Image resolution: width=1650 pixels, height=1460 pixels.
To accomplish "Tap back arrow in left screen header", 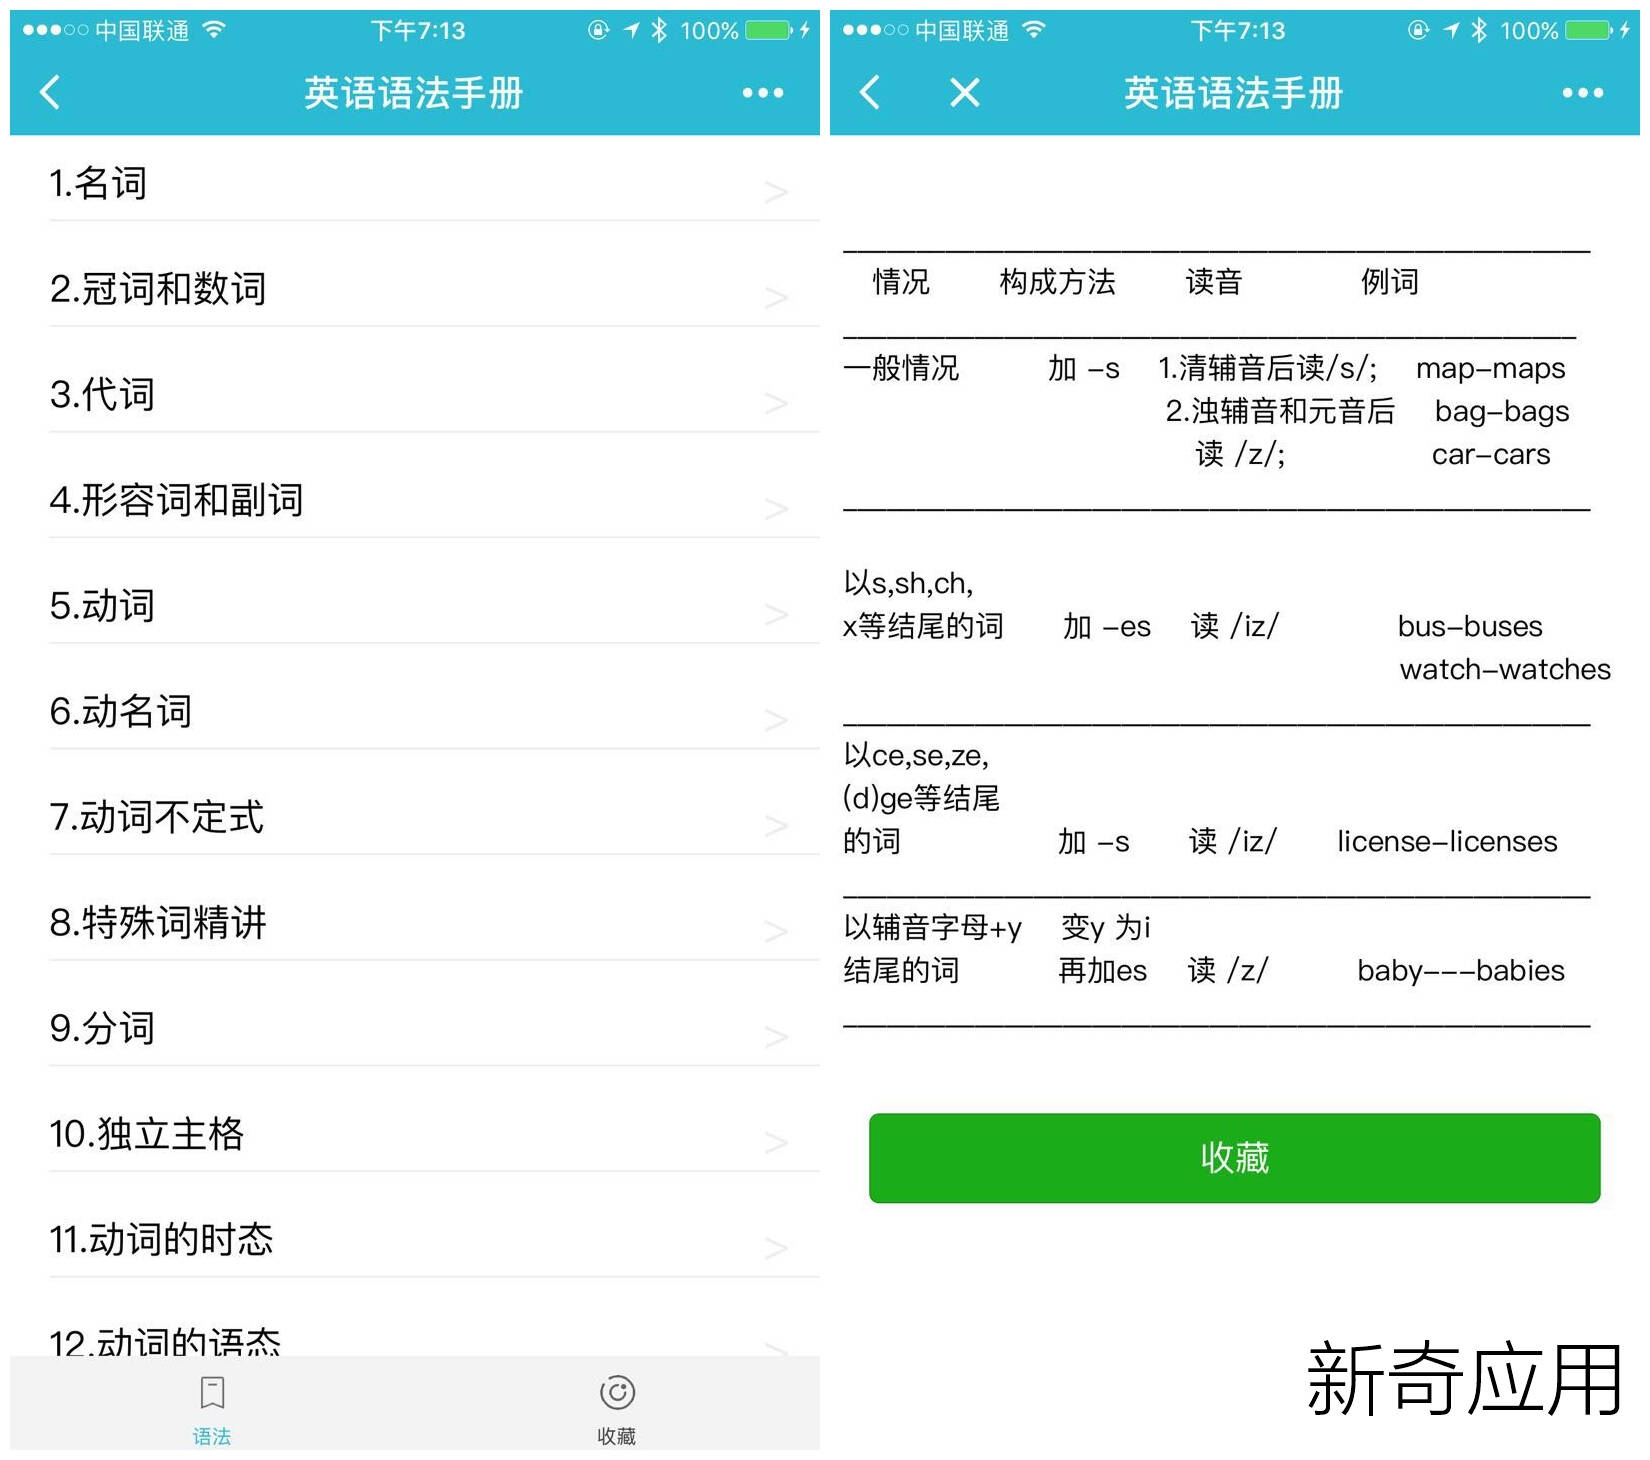I will [x=50, y=93].
